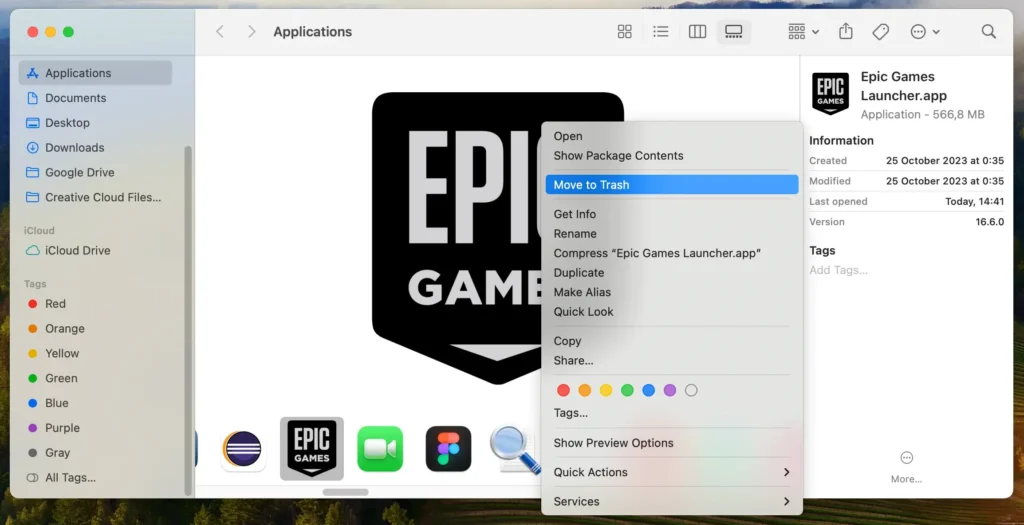Viewport: 1024px width, 525px height.
Task: Click Add Tags… field in preview pane
Action: [839, 270]
